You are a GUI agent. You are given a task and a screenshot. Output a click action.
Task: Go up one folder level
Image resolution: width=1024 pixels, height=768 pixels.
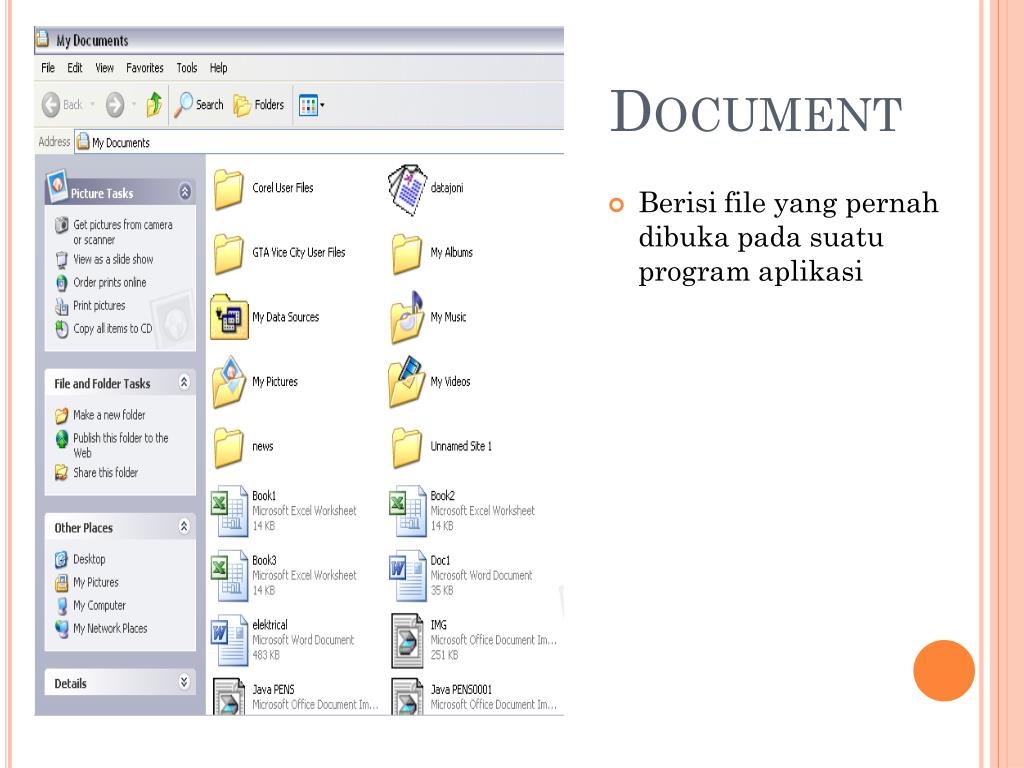[x=154, y=104]
